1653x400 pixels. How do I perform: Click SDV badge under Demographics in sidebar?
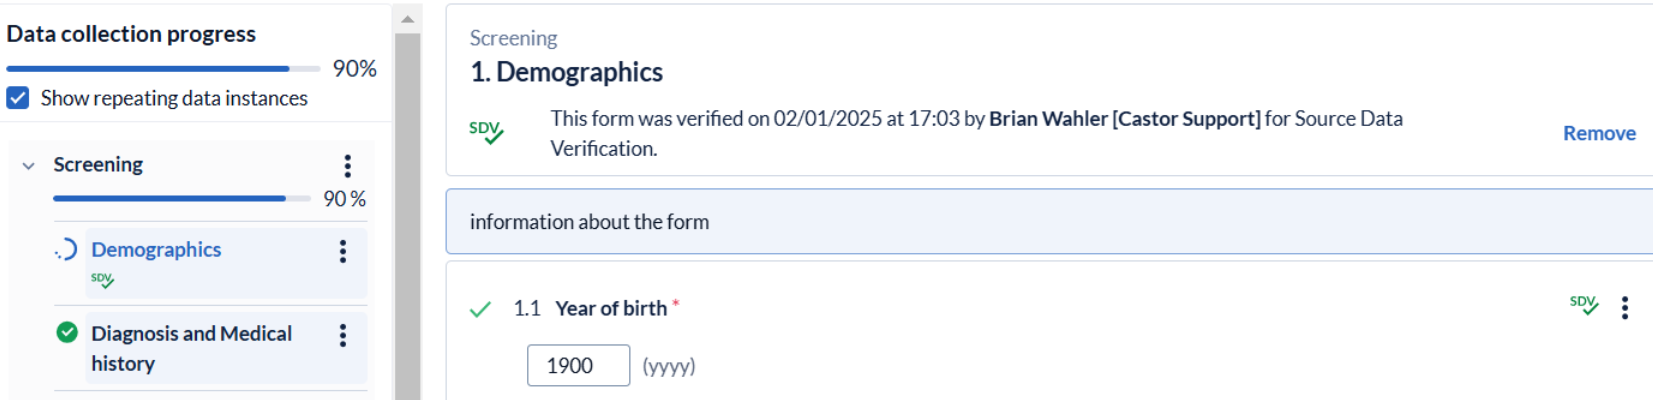click(102, 280)
